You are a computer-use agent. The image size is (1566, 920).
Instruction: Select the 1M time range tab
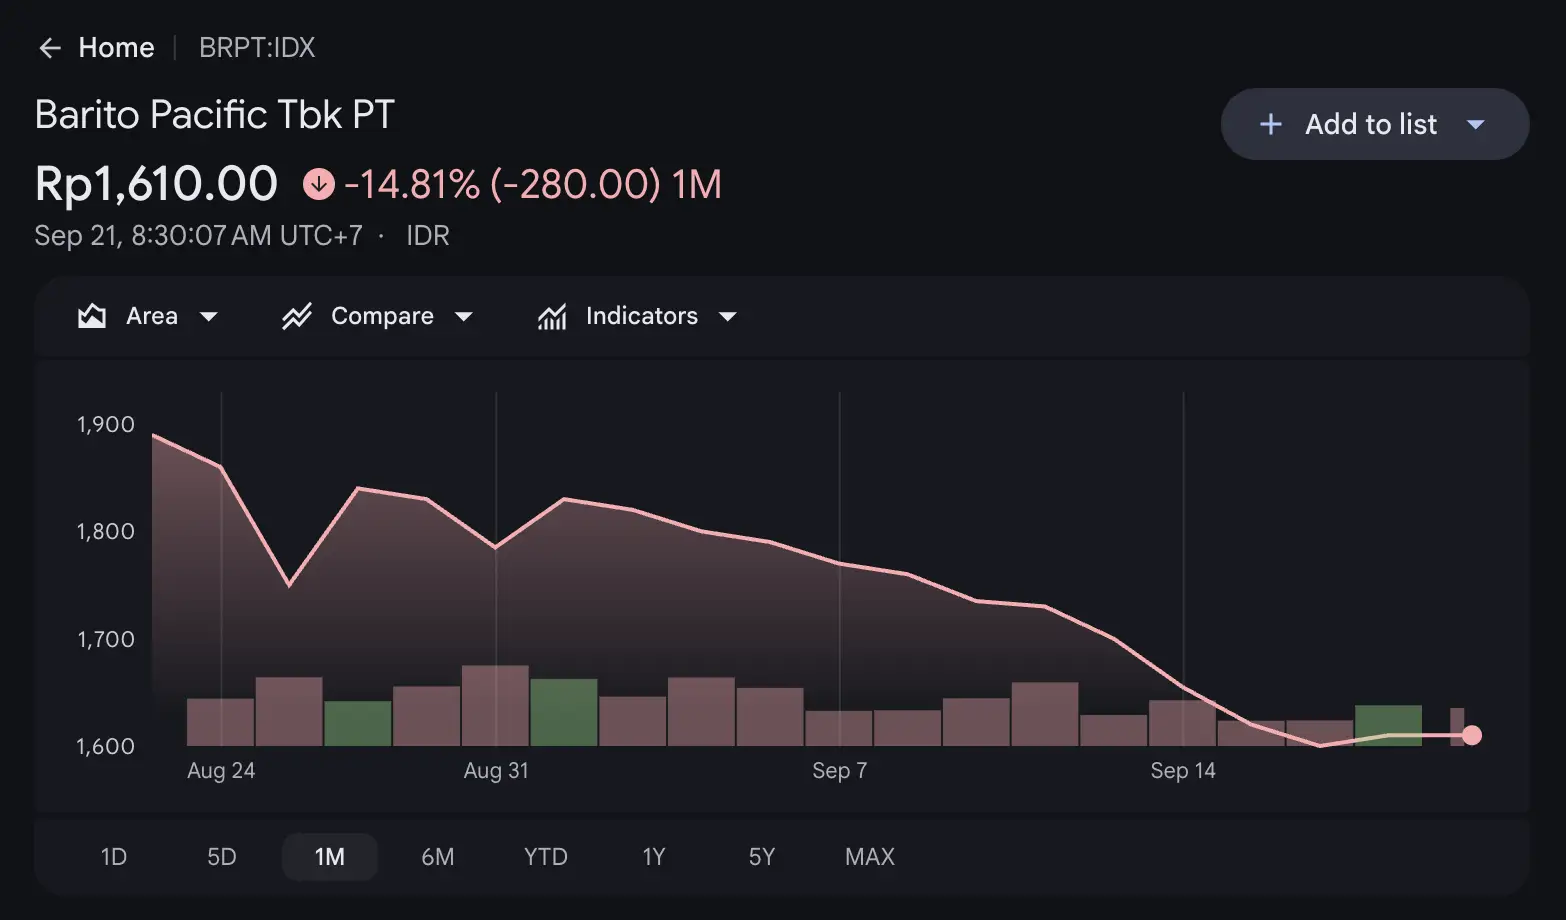[330, 857]
